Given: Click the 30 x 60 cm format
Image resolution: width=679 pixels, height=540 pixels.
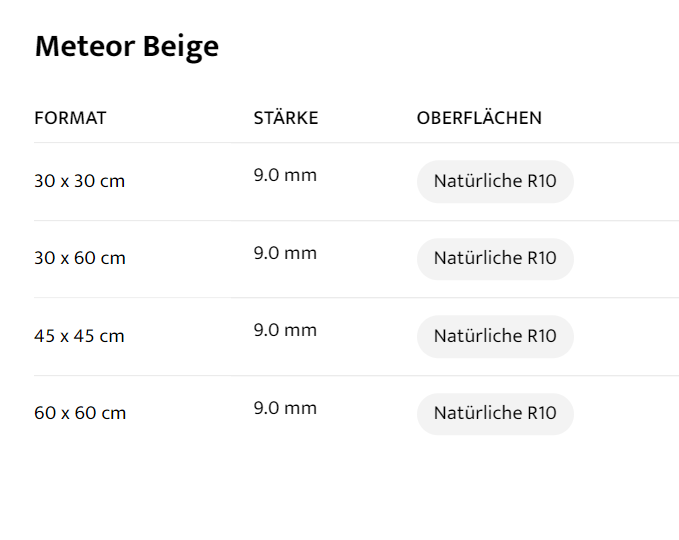Looking at the screenshot, I should (80, 258).
